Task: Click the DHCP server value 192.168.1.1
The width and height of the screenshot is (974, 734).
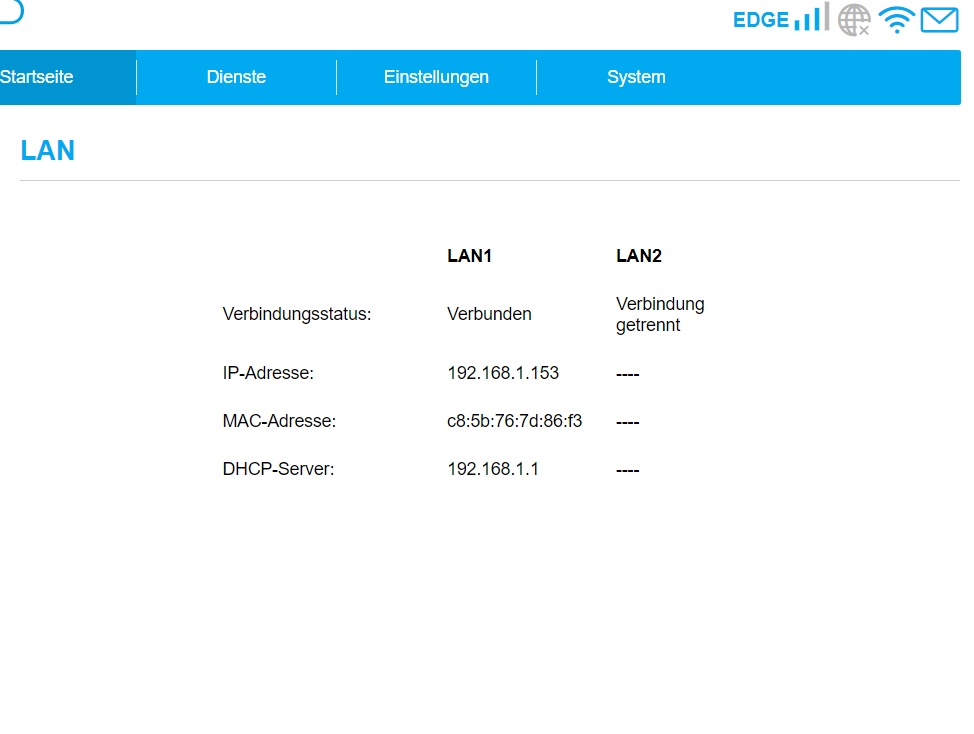Action: tap(493, 469)
